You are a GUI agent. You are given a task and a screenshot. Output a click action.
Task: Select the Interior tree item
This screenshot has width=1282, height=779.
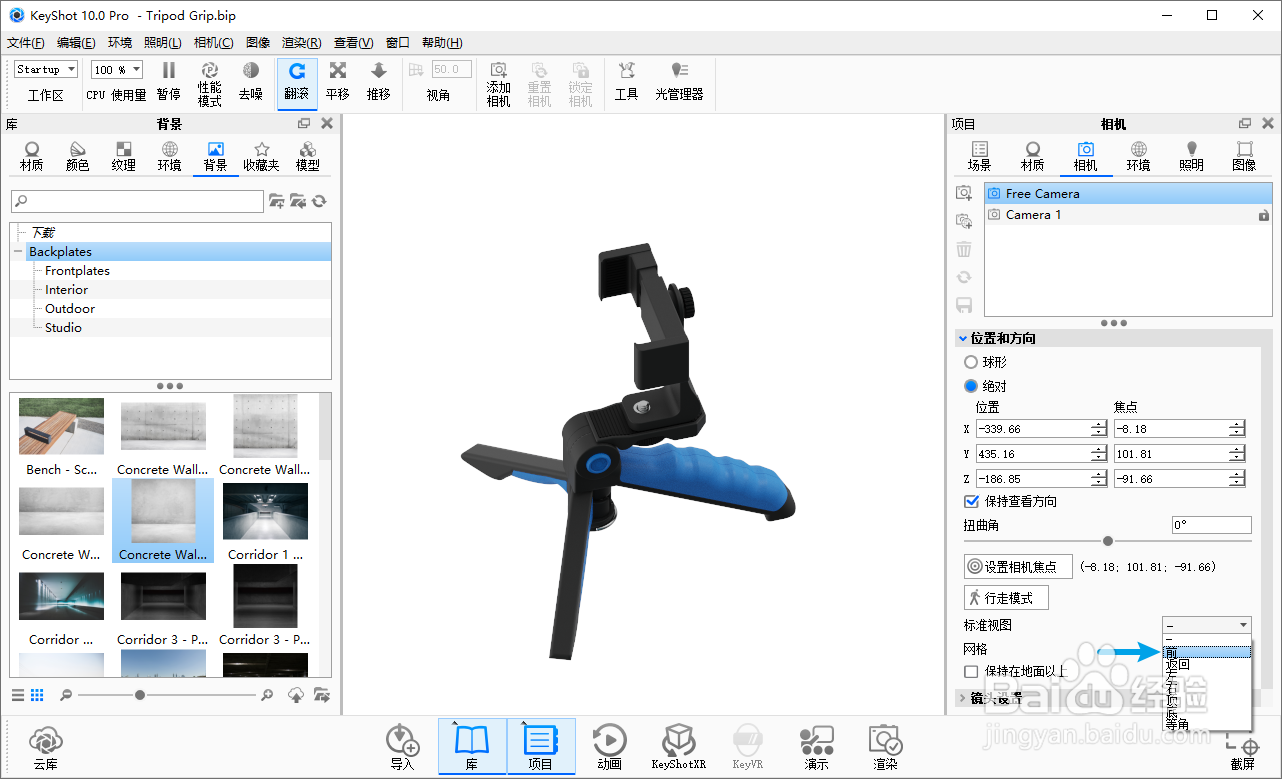[x=66, y=290]
